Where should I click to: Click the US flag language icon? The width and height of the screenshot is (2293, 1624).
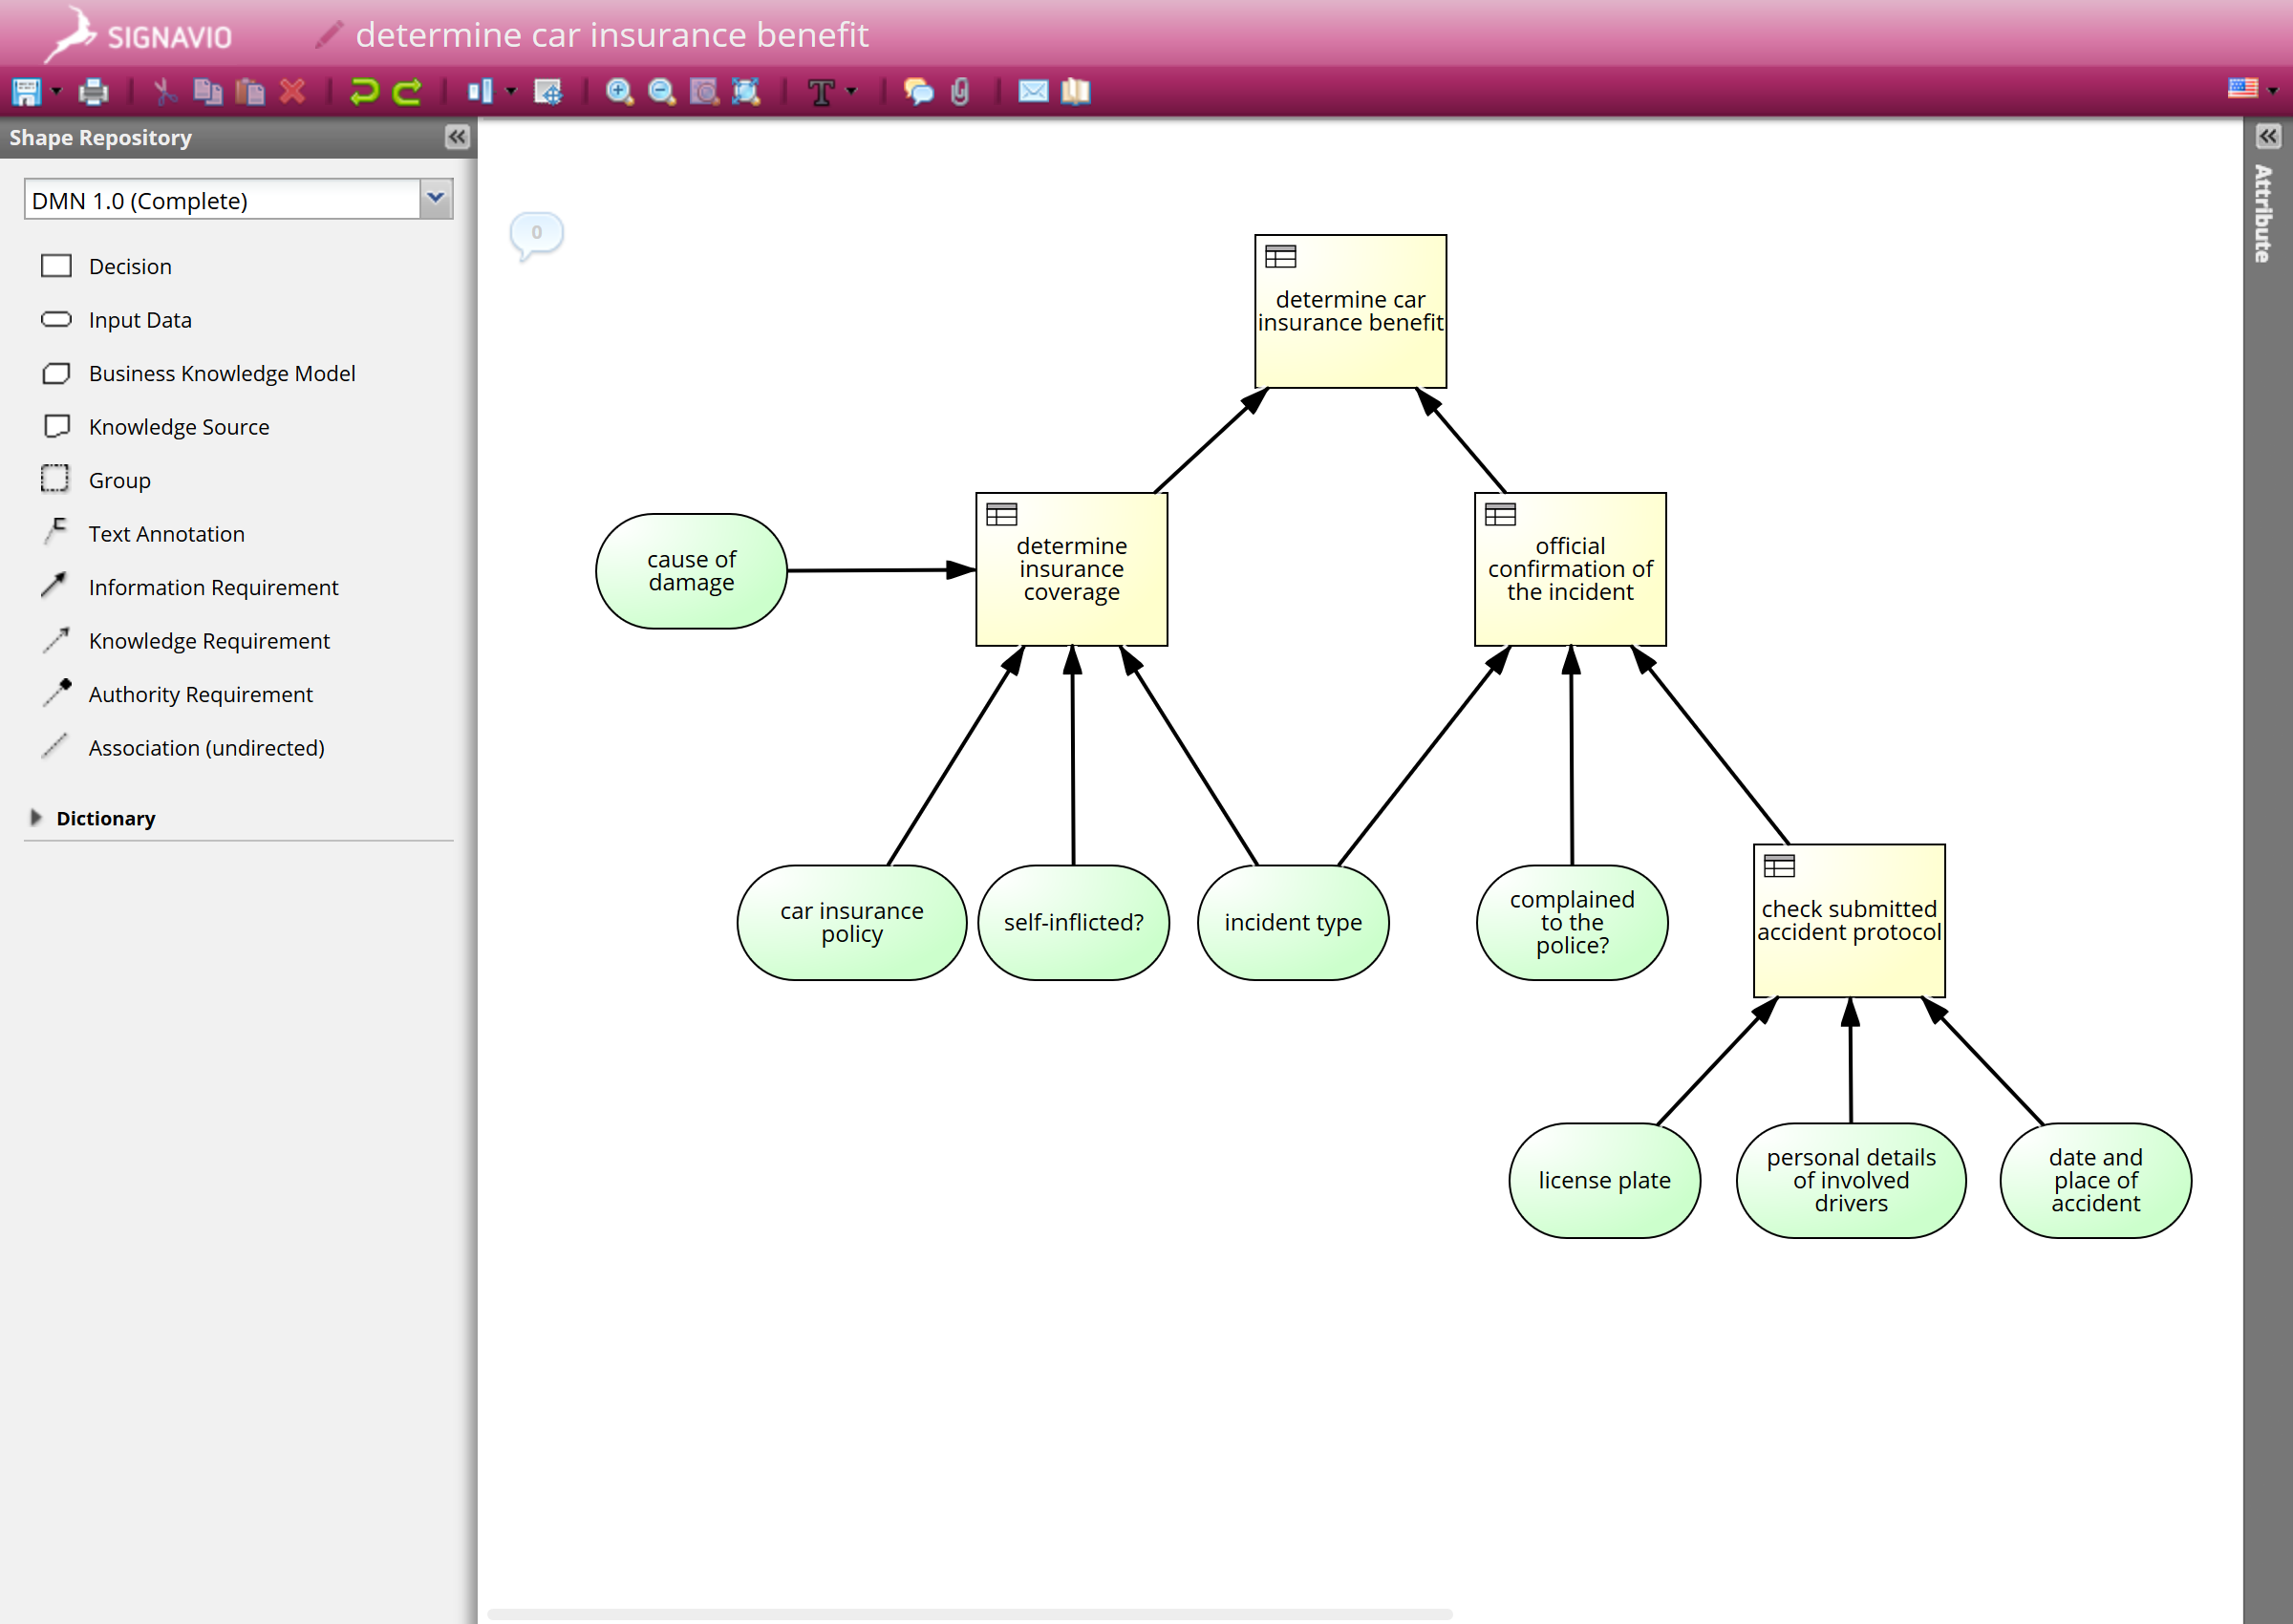2243,90
